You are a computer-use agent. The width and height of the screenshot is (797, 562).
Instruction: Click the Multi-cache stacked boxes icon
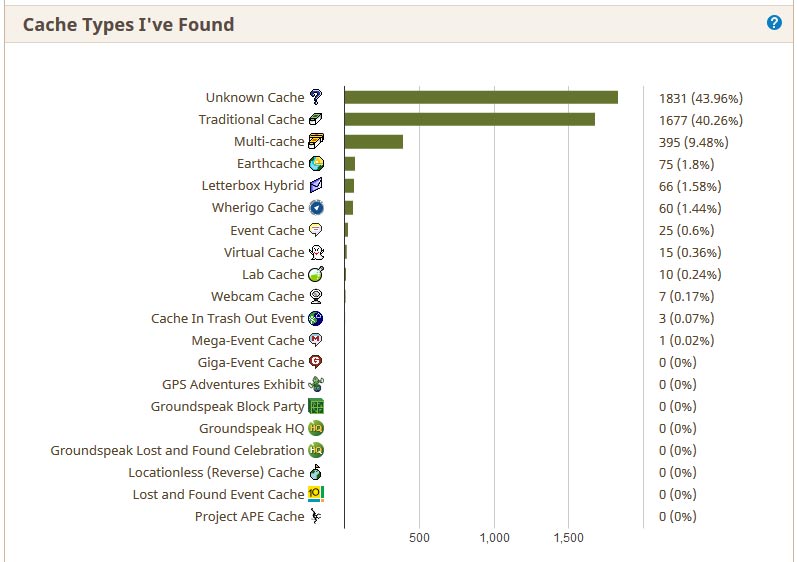pos(316,141)
